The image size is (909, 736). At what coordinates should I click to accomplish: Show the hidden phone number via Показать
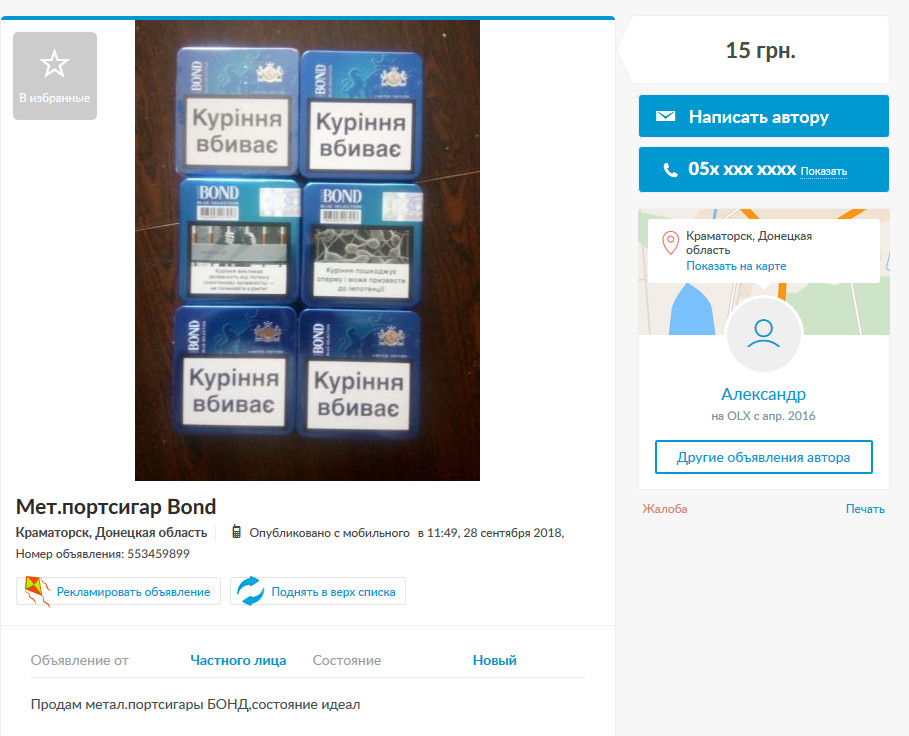coord(823,172)
